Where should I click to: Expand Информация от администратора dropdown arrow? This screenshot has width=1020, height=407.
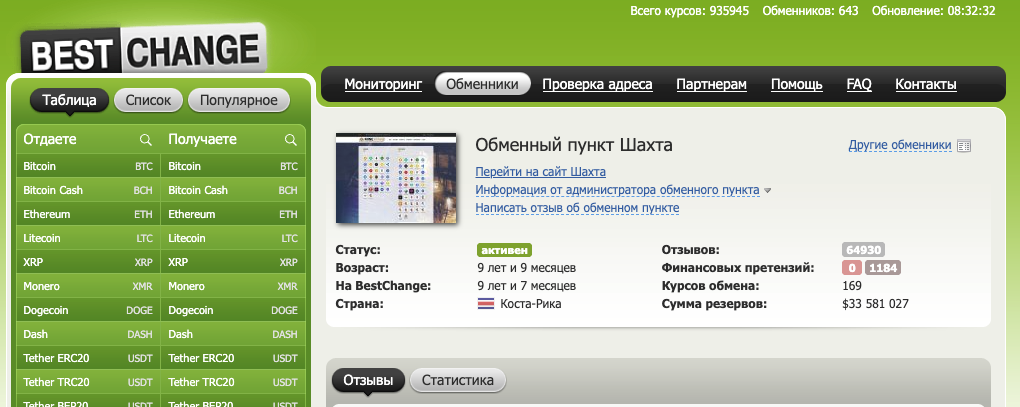tap(768, 190)
